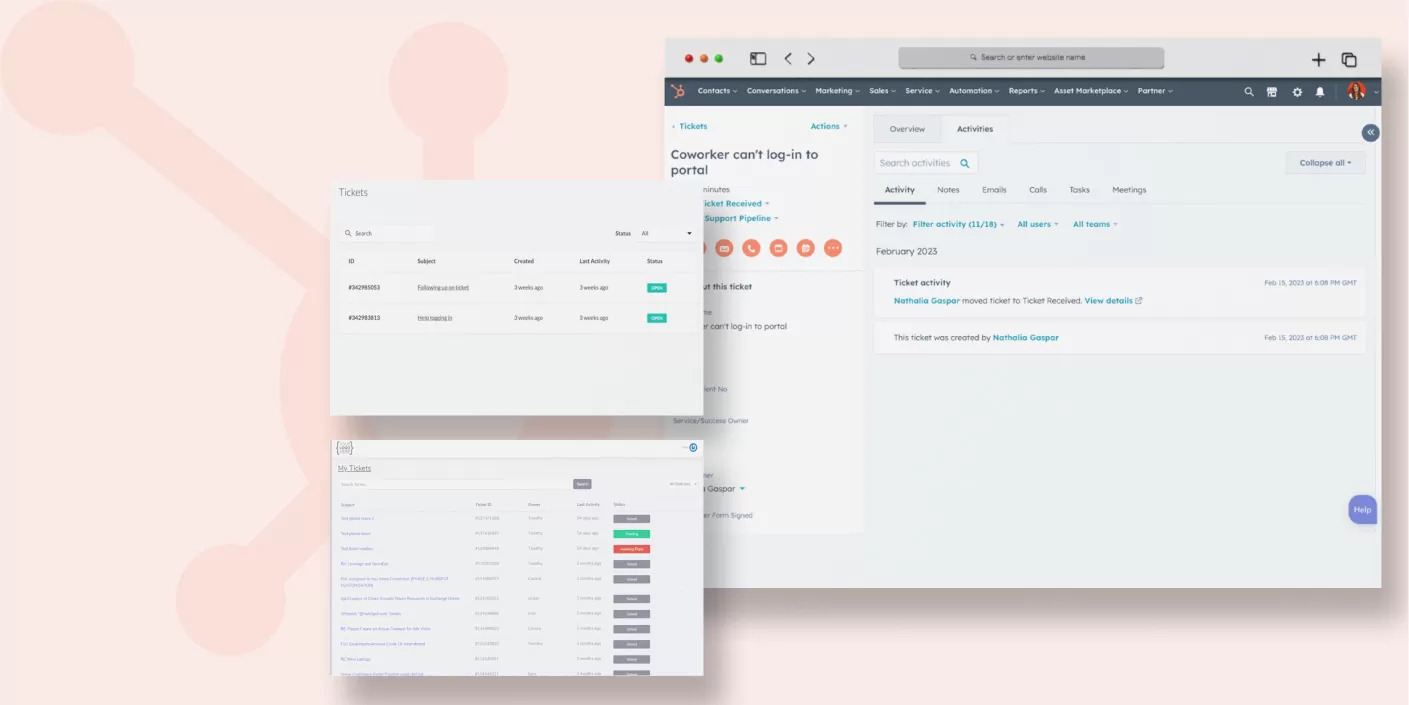Viewport: 1409px width, 705px height.
Task: Click the magnifier in Search activities box
Action: point(965,163)
